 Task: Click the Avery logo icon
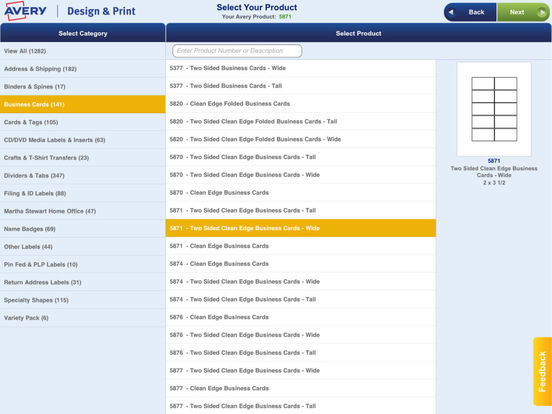pos(25,11)
